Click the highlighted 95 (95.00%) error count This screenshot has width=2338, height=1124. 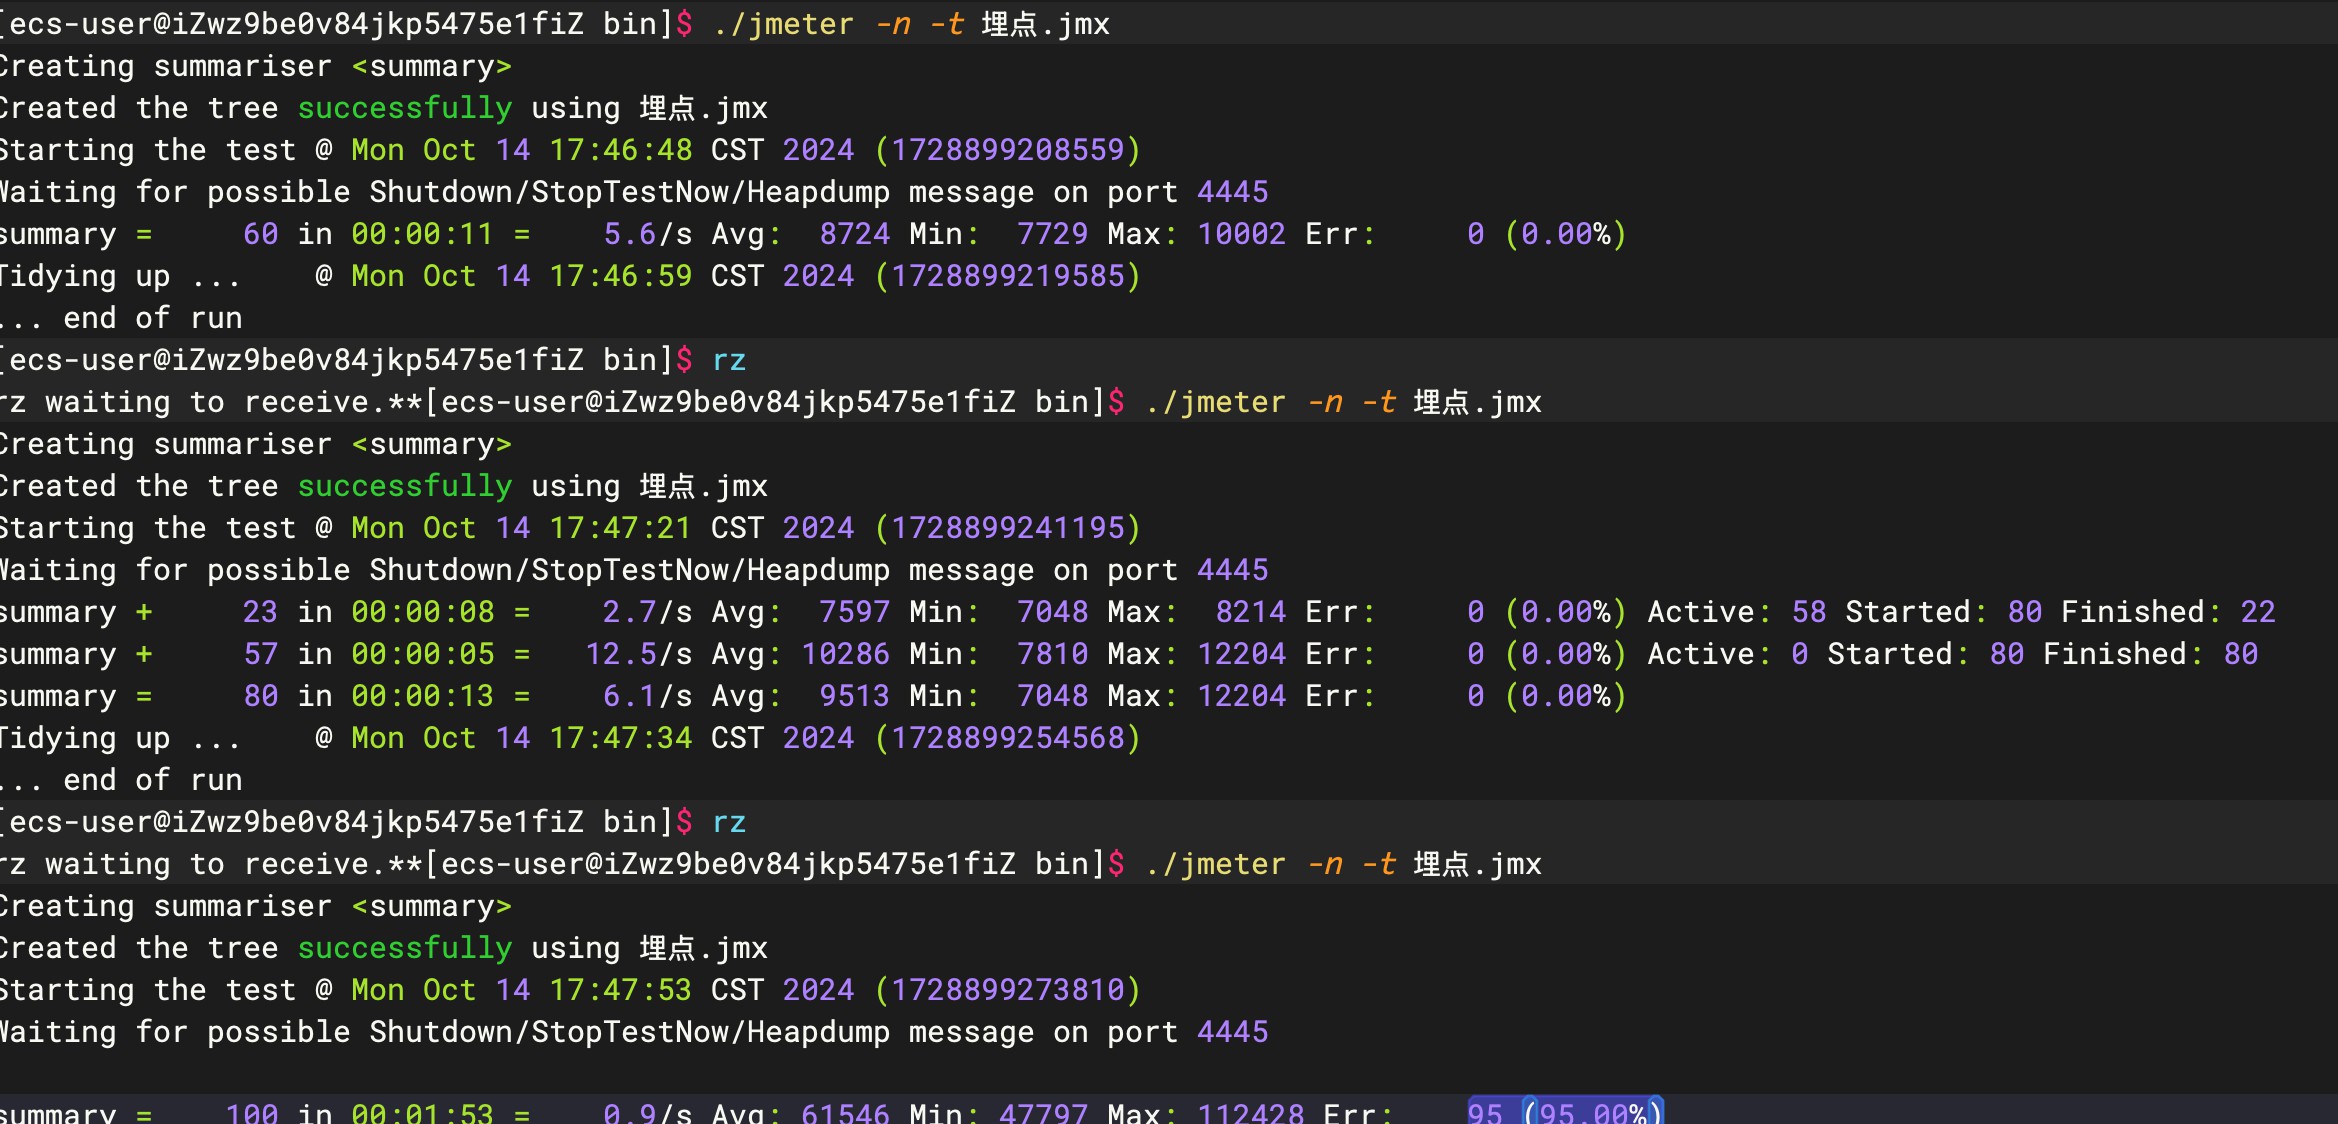(1564, 1112)
